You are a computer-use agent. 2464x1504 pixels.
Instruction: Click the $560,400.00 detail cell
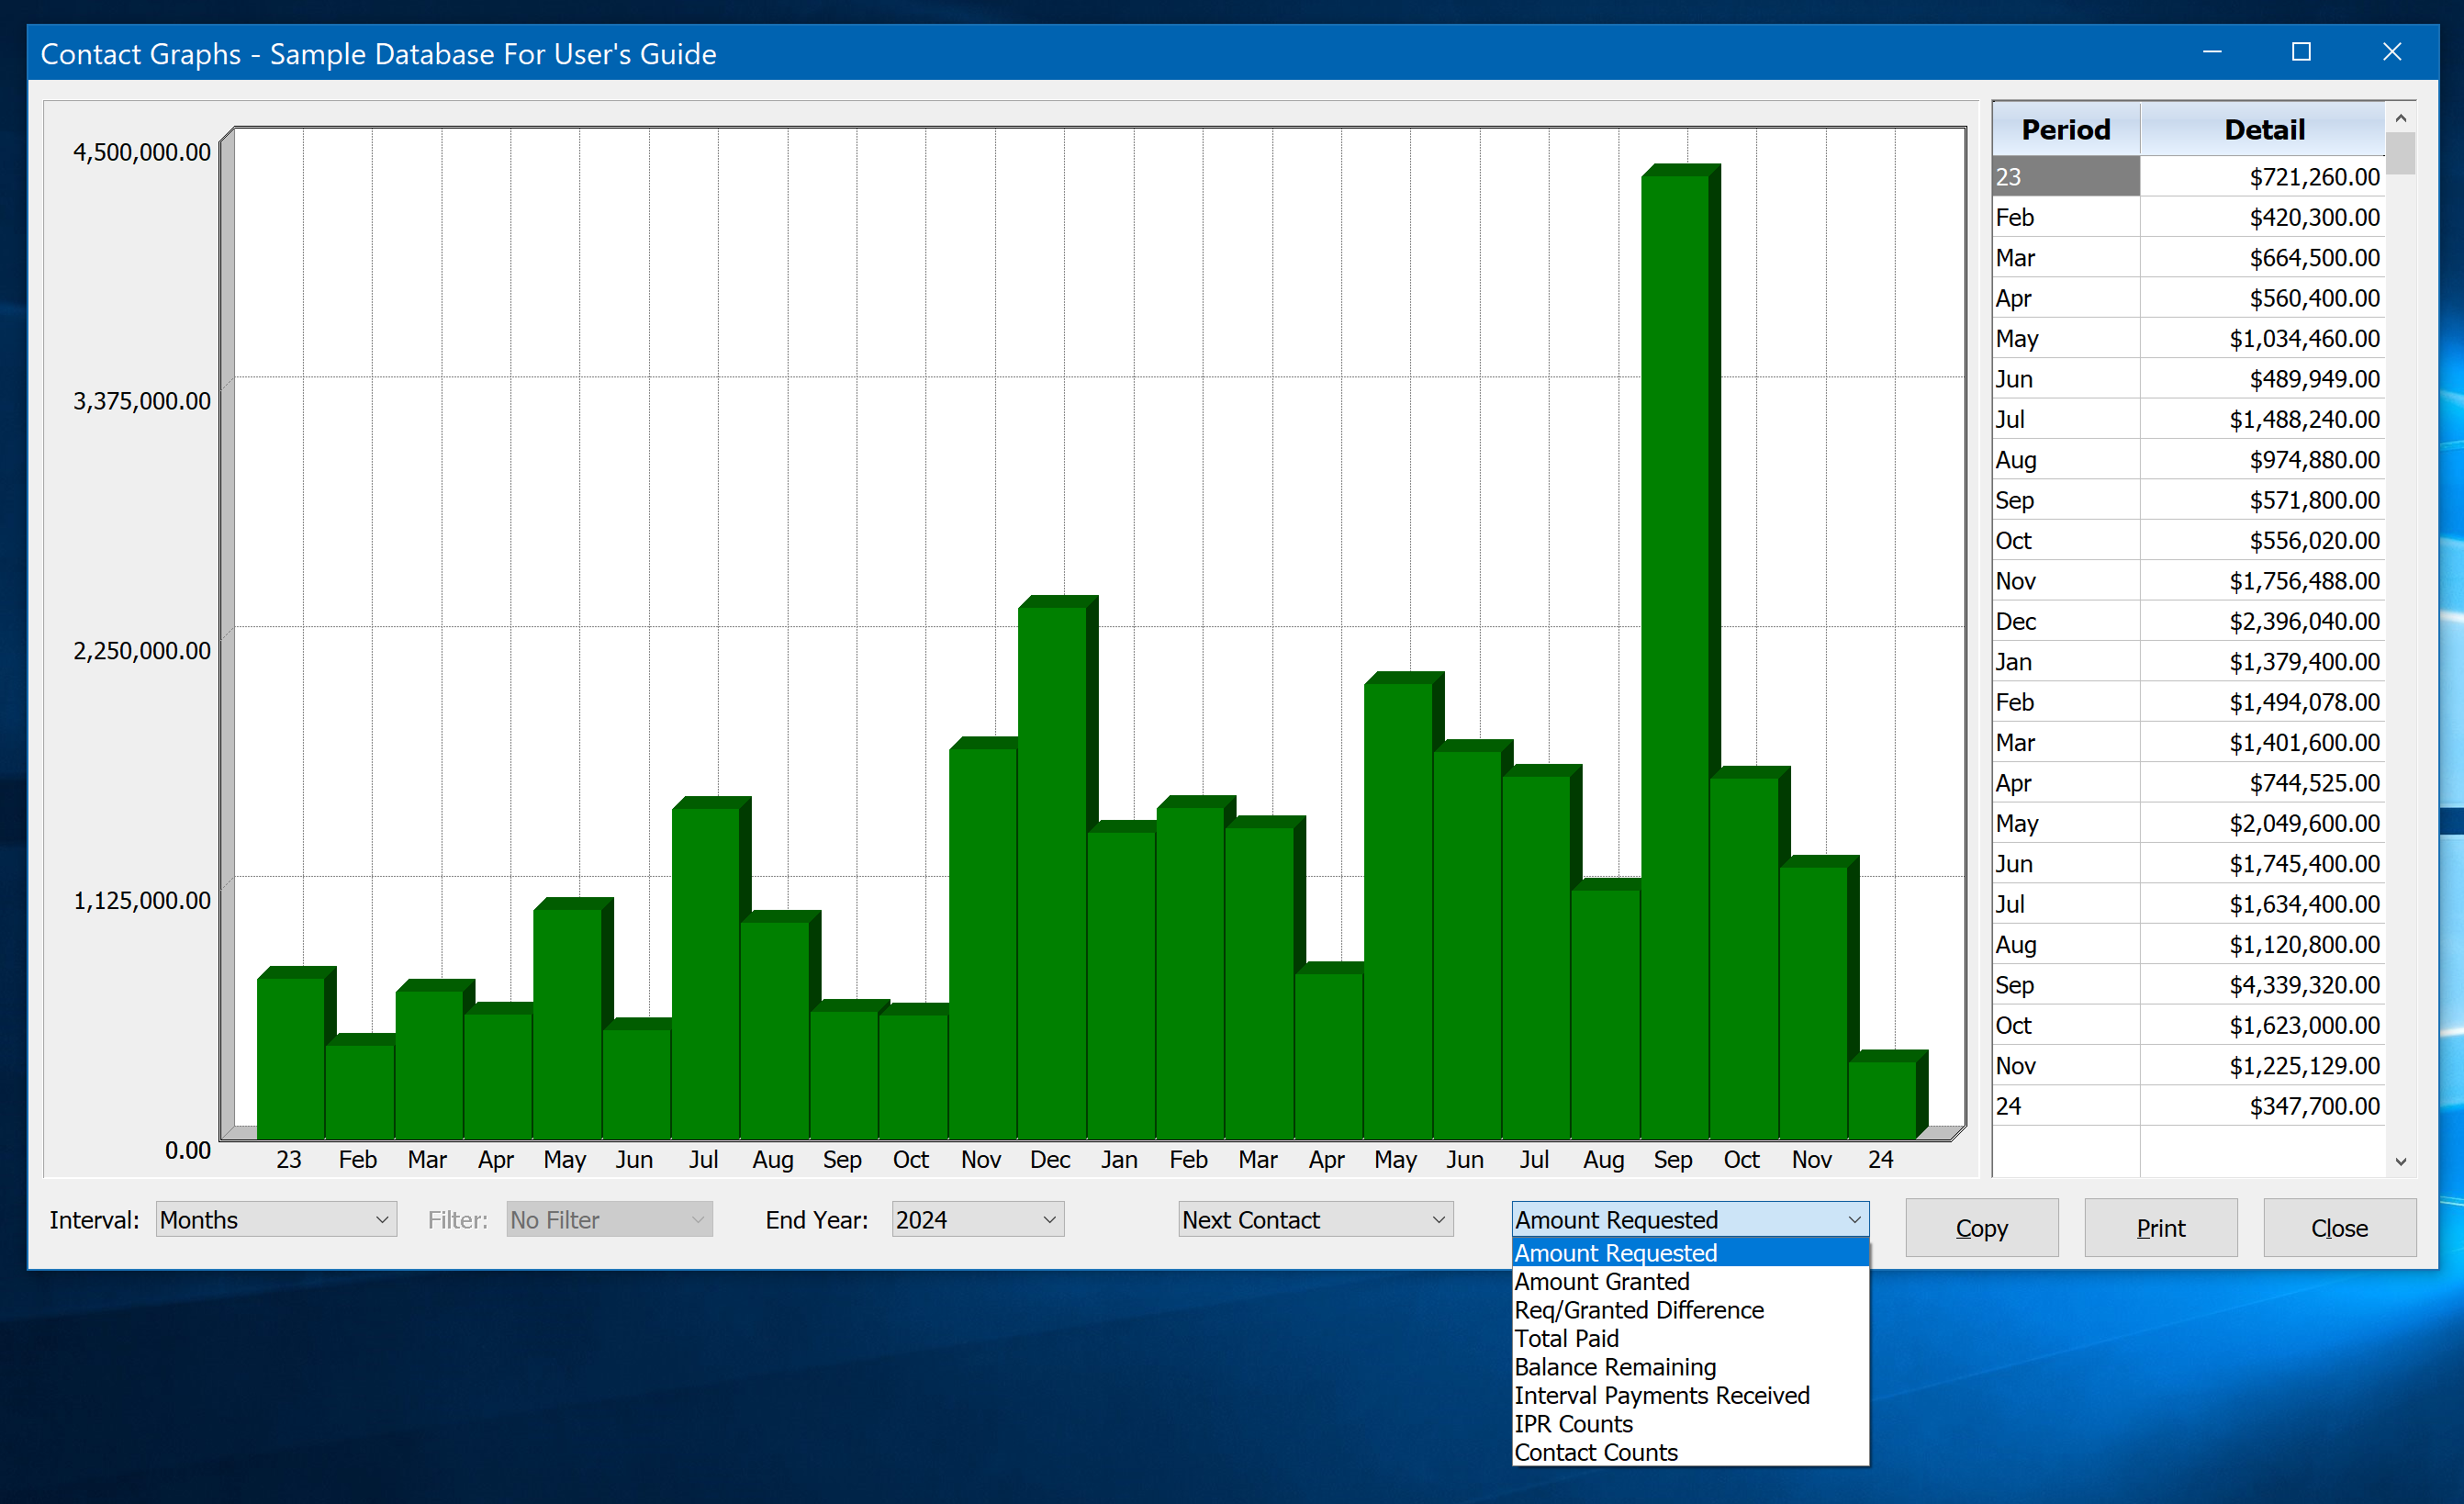click(x=2263, y=298)
